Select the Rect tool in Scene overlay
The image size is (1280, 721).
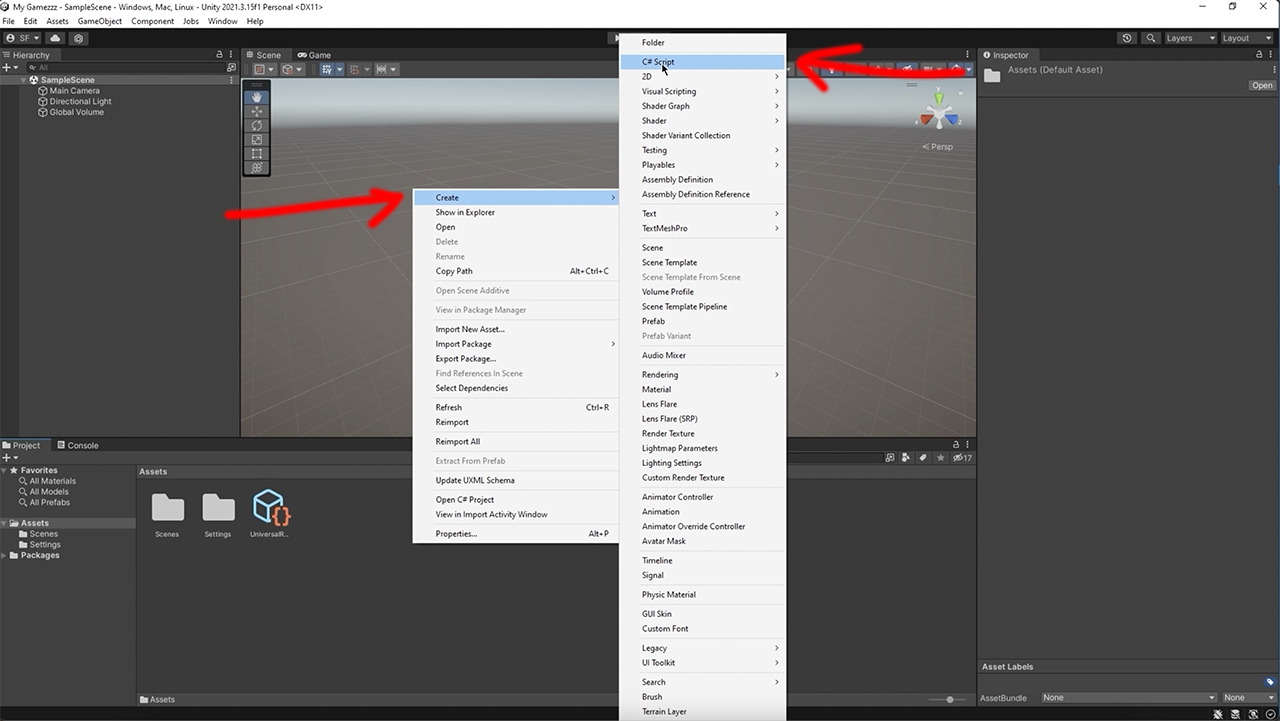point(257,154)
